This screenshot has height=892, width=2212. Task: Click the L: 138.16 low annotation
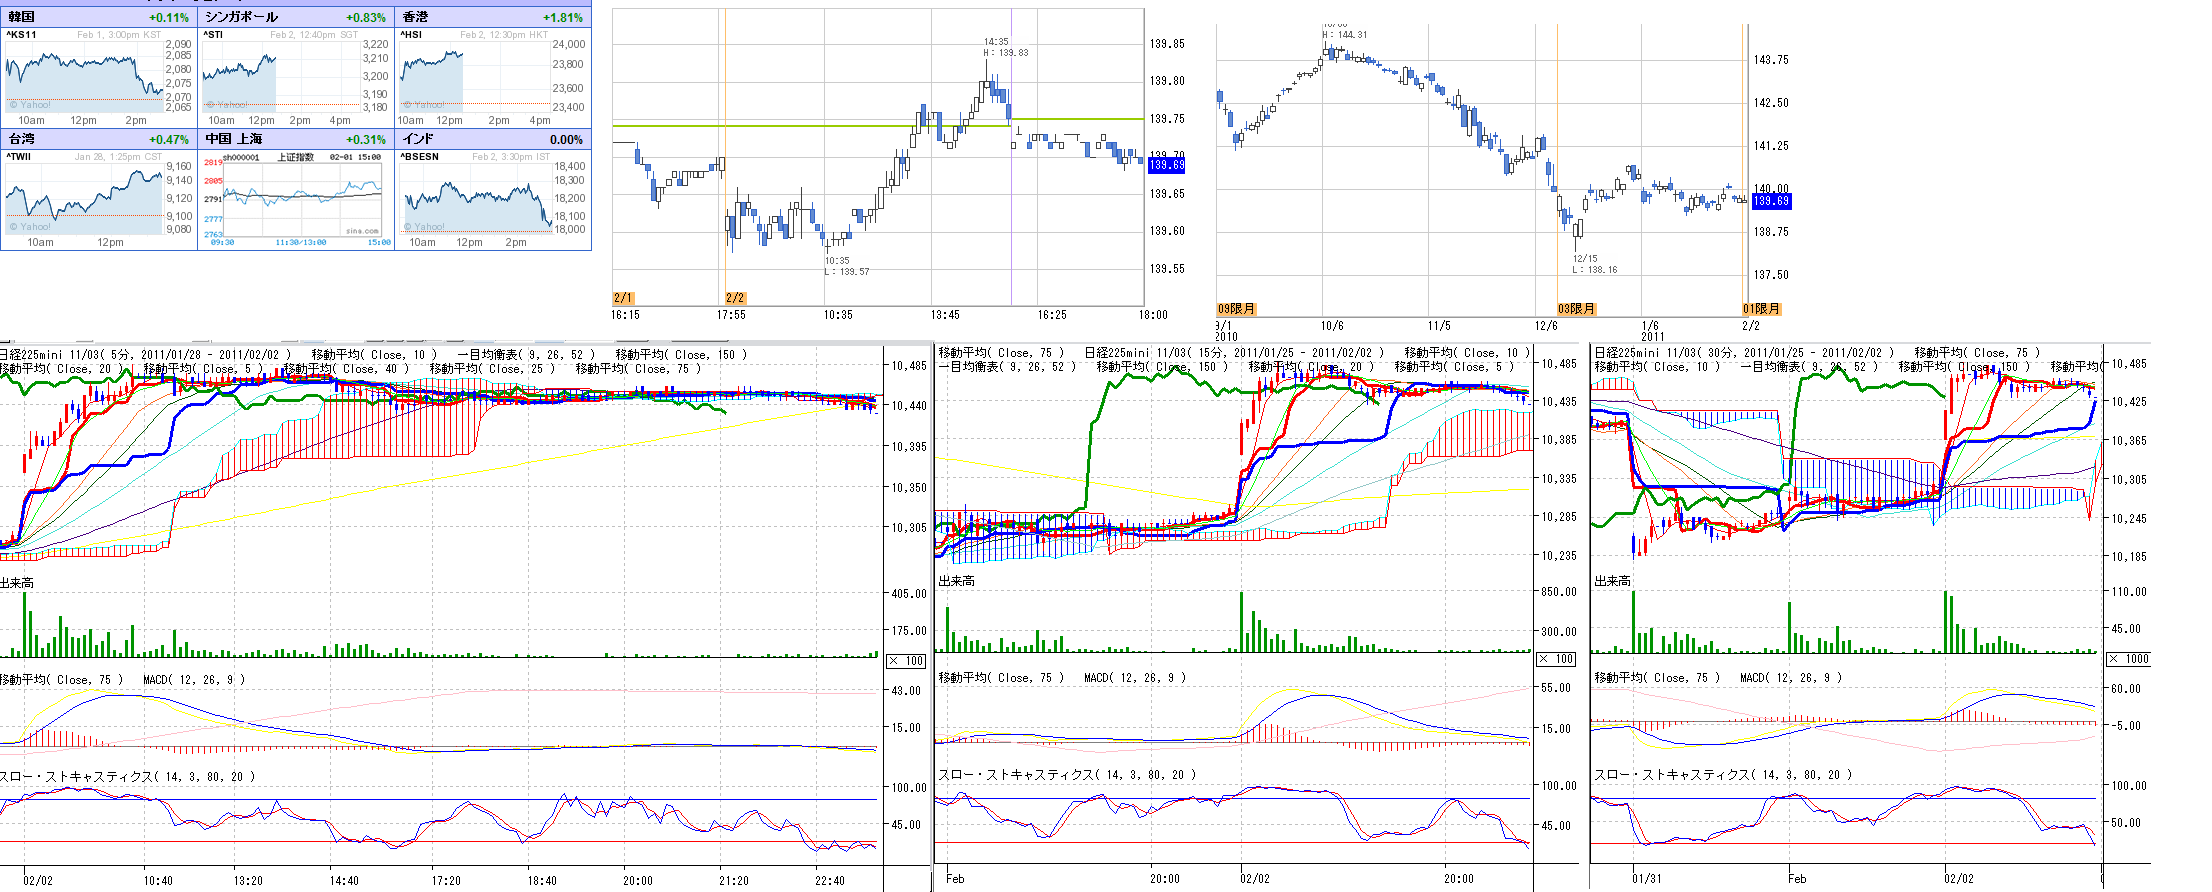point(1594,270)
